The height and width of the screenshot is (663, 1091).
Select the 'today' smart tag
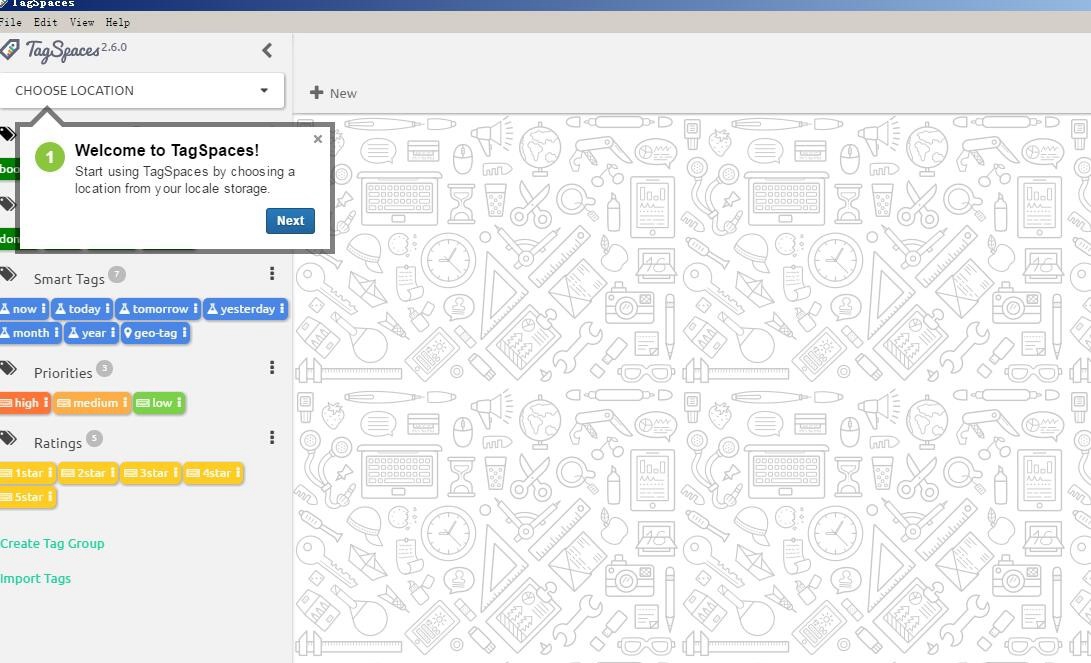click(x=82, y=309)
